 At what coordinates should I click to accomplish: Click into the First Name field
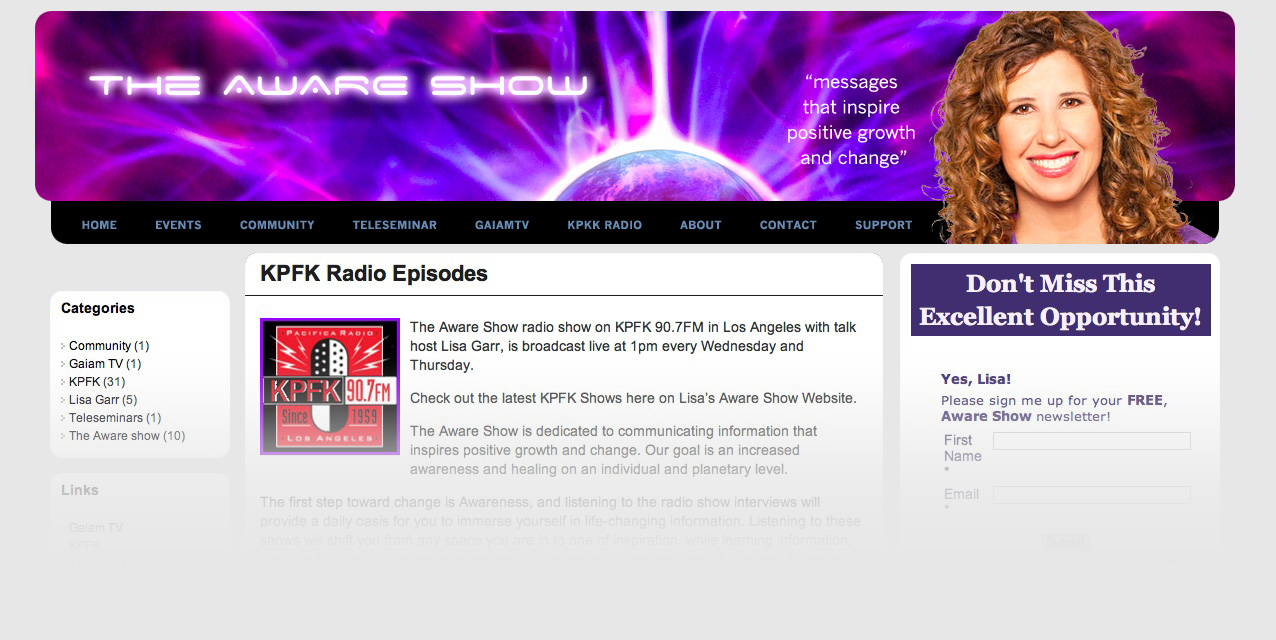[x=1092, y=441]
